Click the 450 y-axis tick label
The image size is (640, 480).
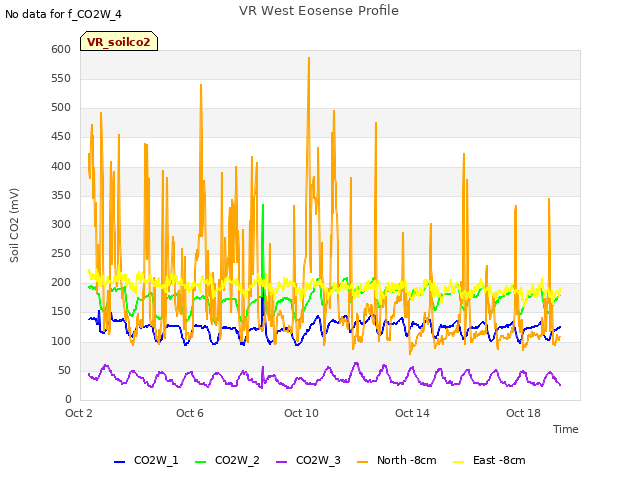(61, 137)
